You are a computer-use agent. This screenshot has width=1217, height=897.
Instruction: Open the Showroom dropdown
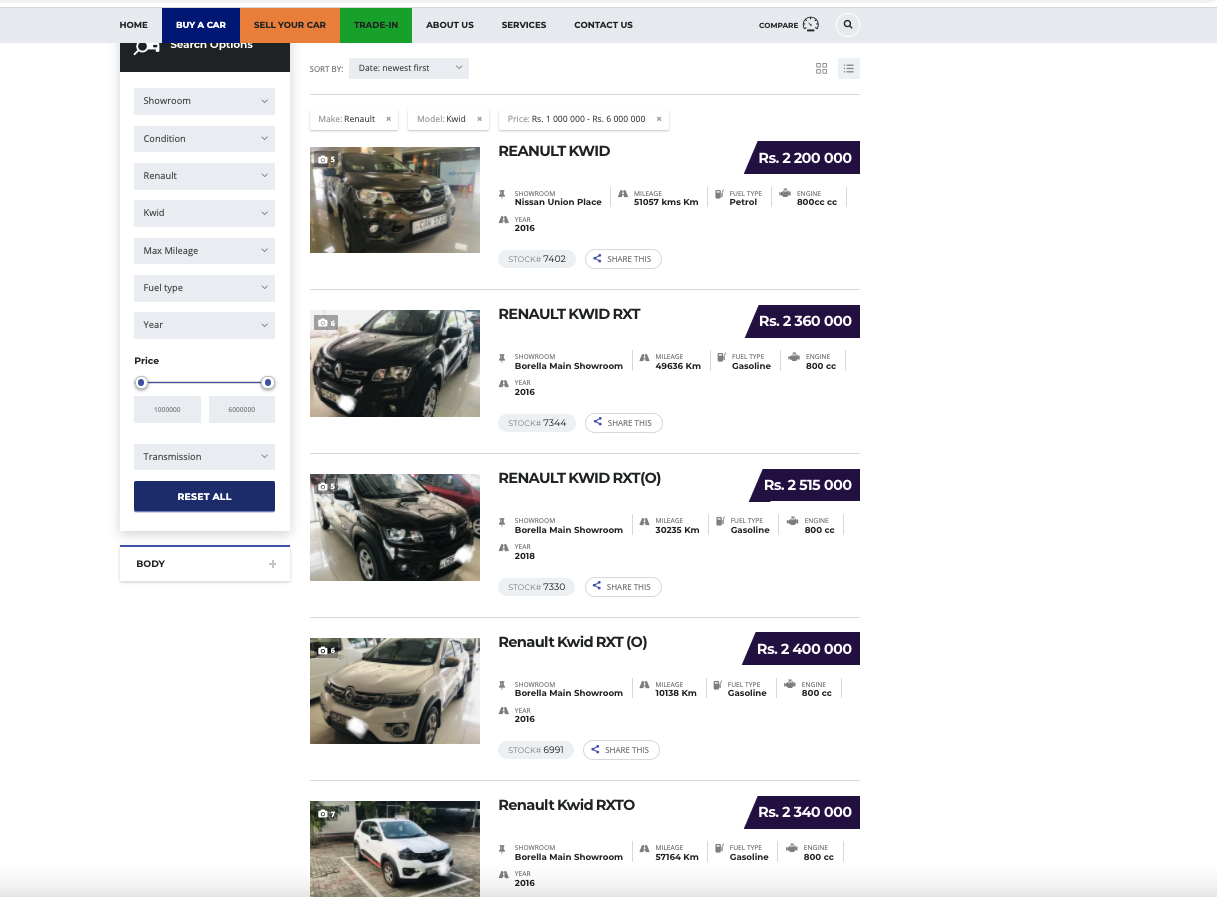[204, 101]
